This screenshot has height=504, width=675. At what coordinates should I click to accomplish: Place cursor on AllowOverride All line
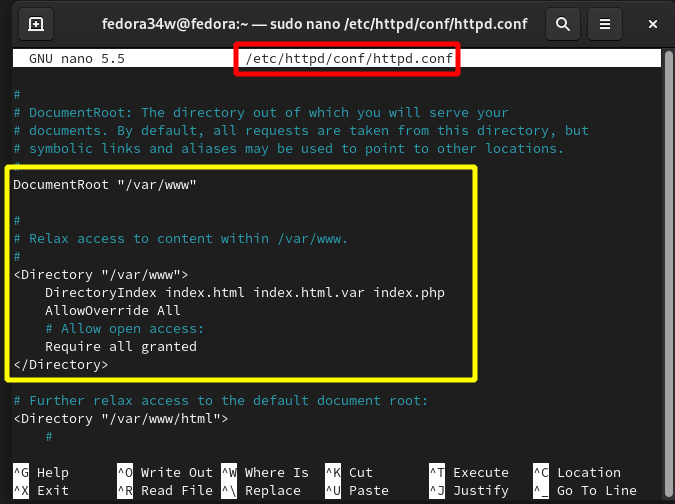[x=112, y=311]
